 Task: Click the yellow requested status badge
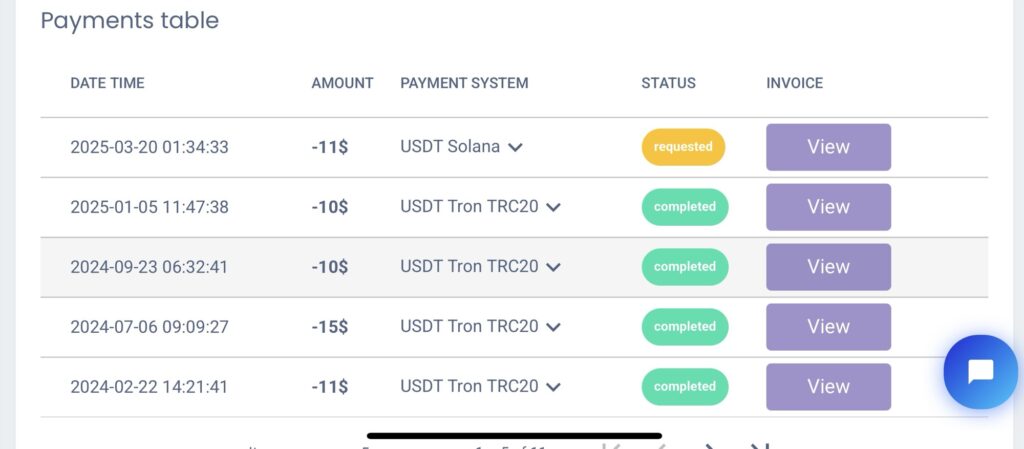point(683,147)
